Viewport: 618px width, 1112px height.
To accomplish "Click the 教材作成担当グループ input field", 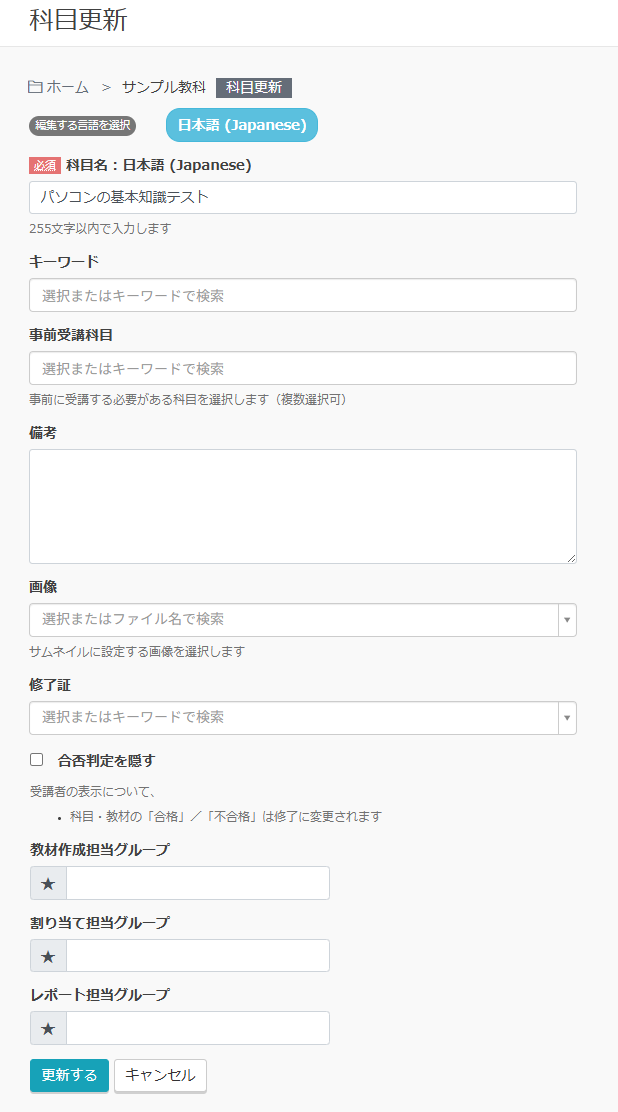I will point(197,883).
